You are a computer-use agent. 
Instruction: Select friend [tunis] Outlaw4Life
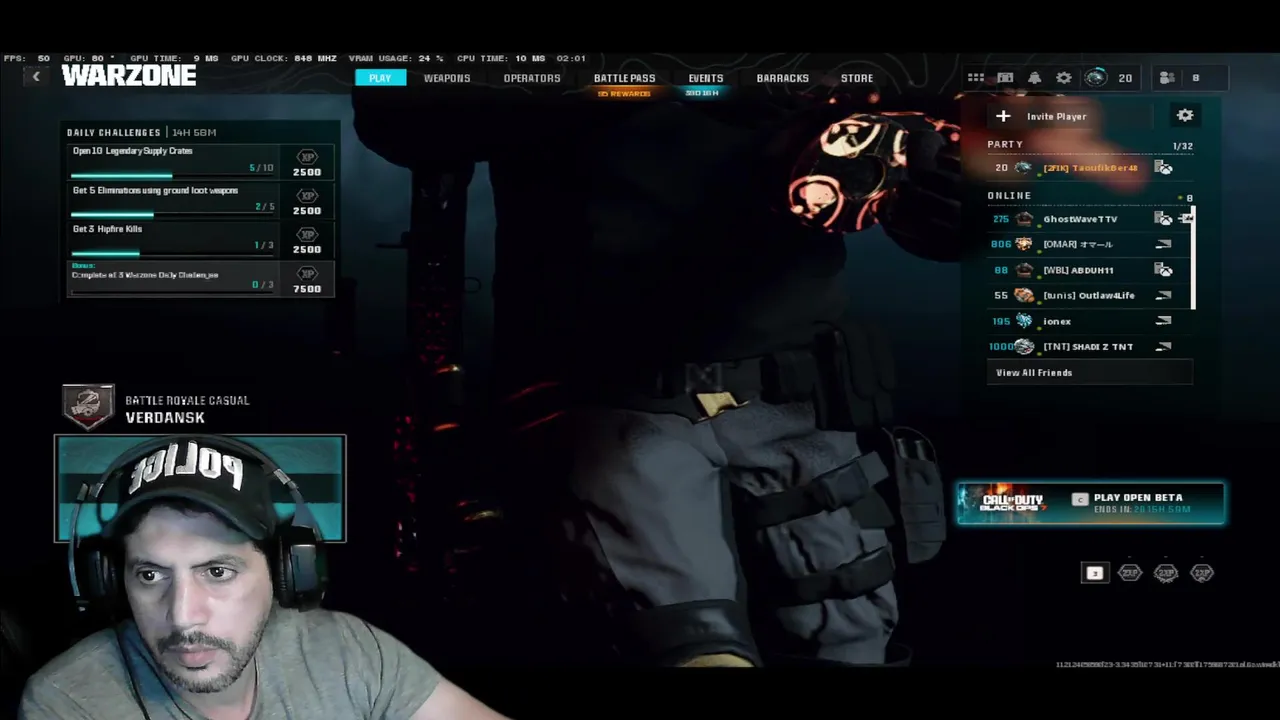coord(1089,295)
